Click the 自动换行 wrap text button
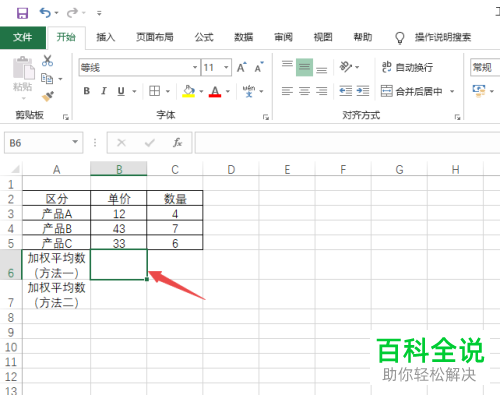The height and width of the screenshot is (395, 500). (x=407, y=67)
